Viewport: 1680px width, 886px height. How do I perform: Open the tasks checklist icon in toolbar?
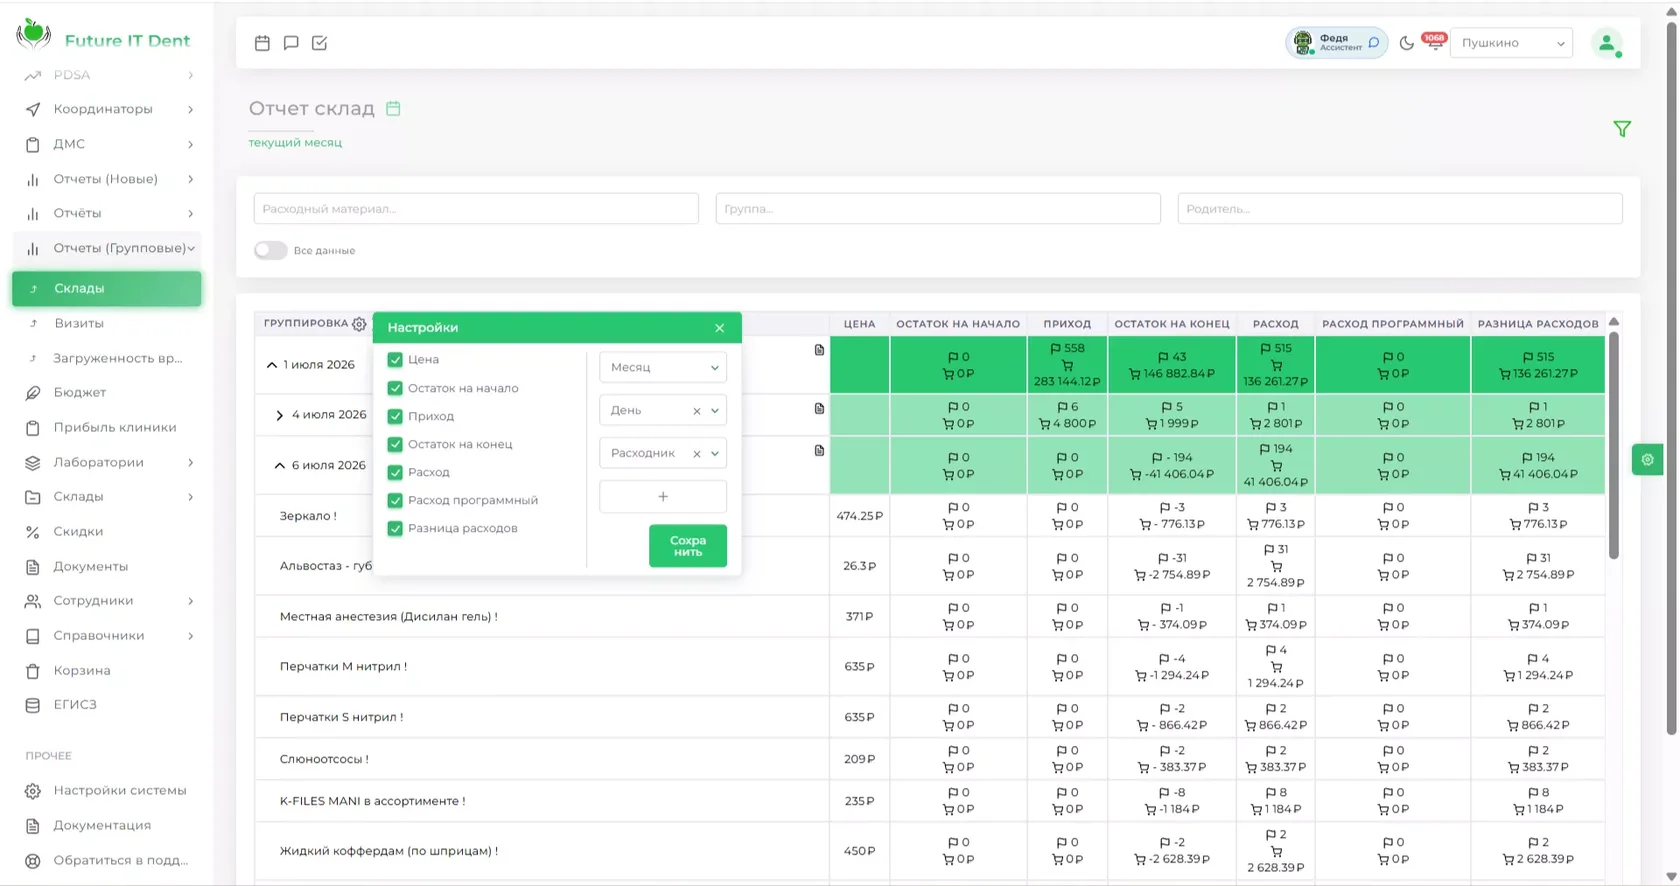pos(320,43)
